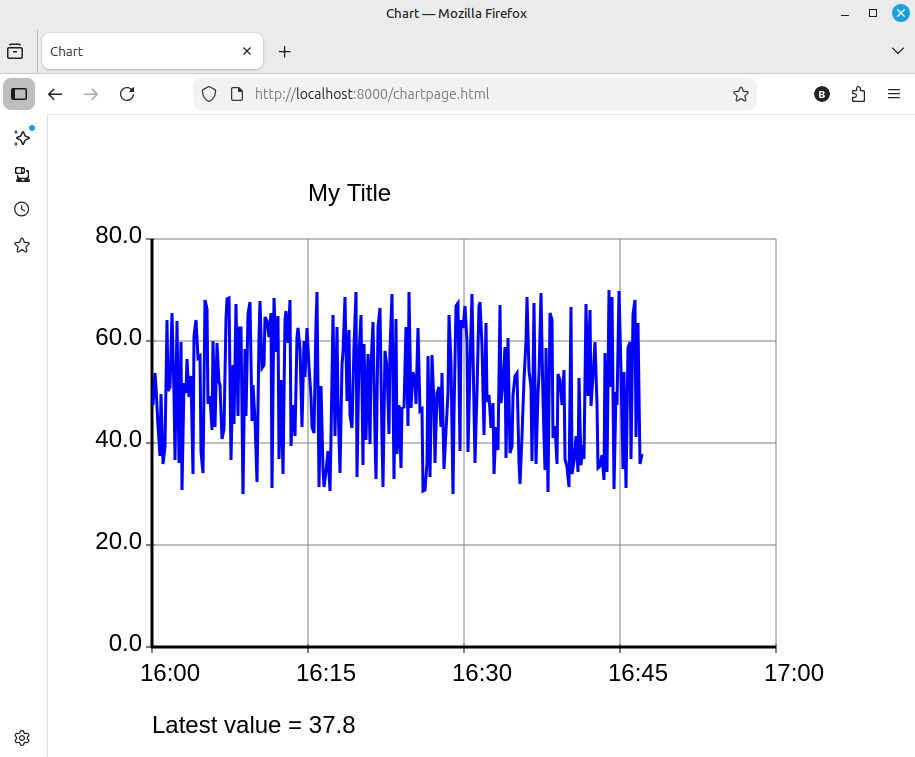915x757 pixels.
Task: Reload the chart page
Action: click(x=127, y=94)
